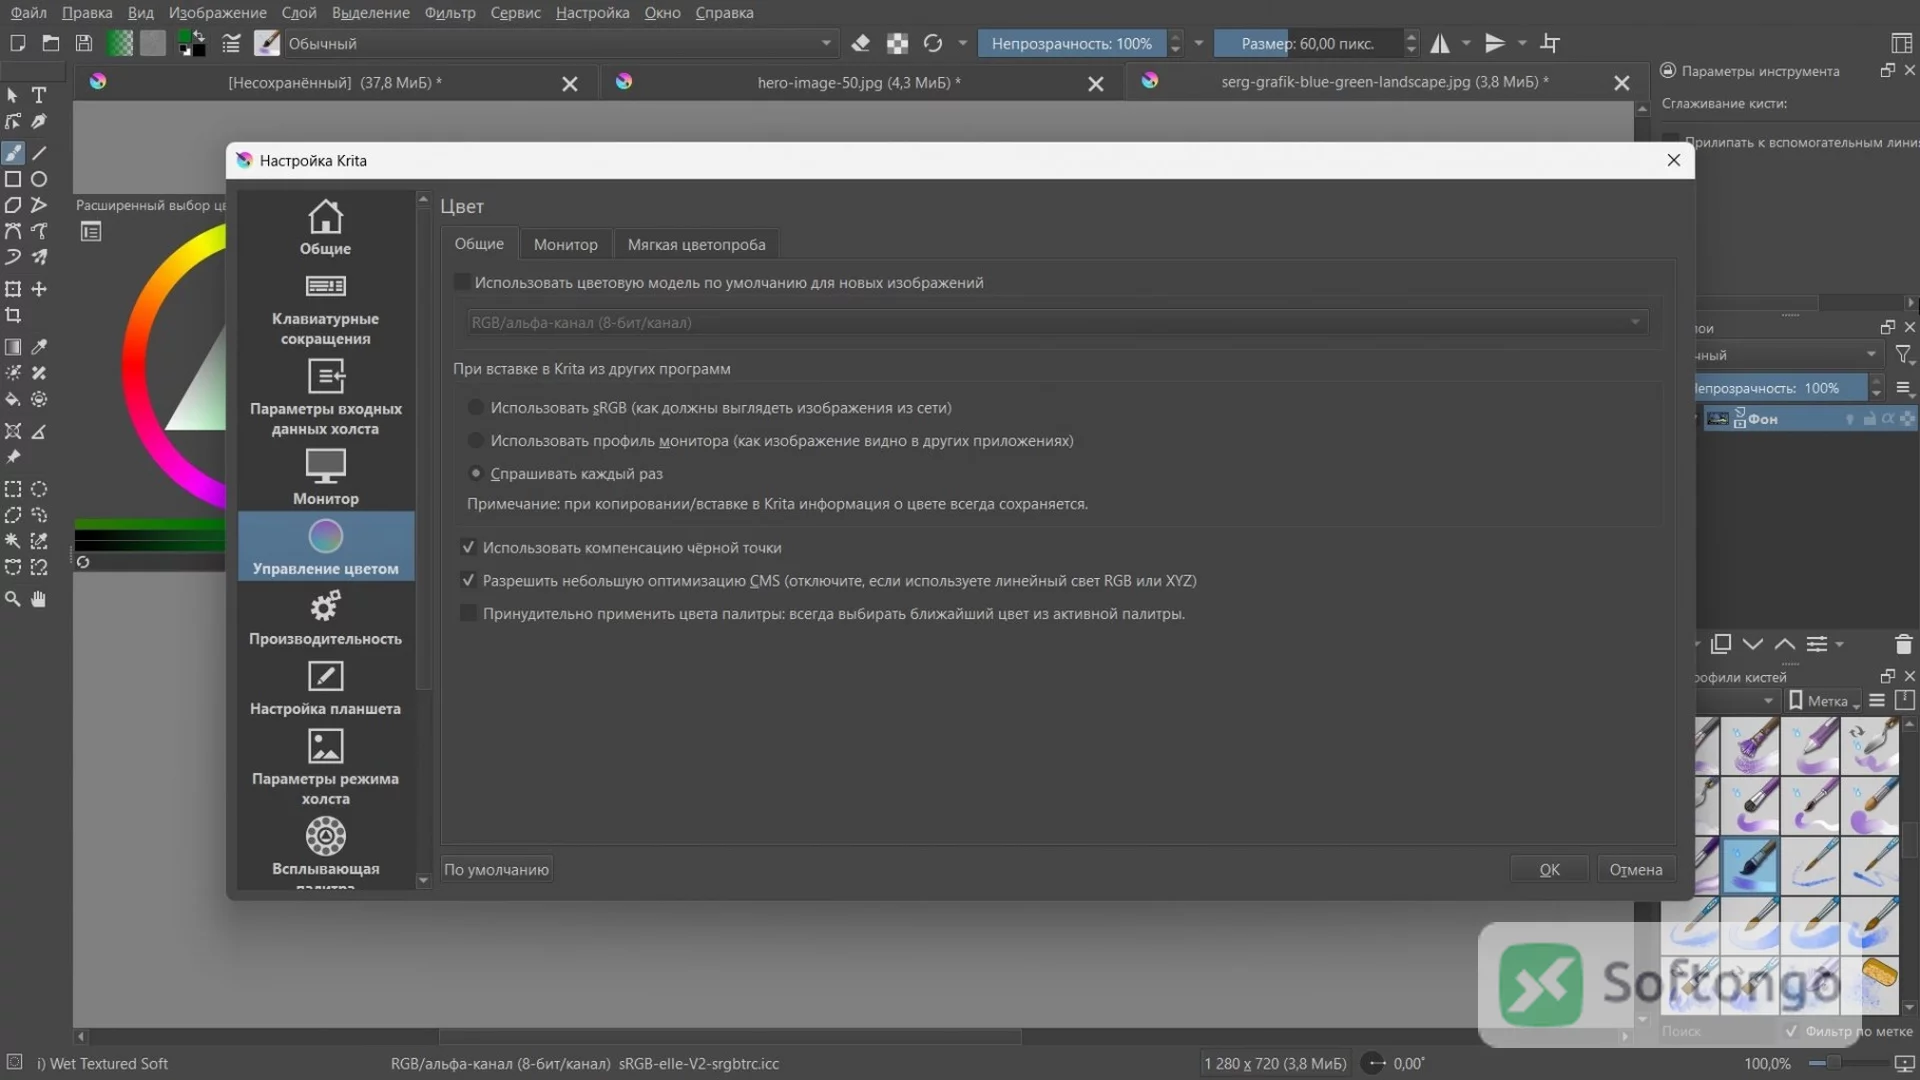Open Параметры режима холста category
1920x1080 pixels.
pyautogui.click(x=325, y=767)
